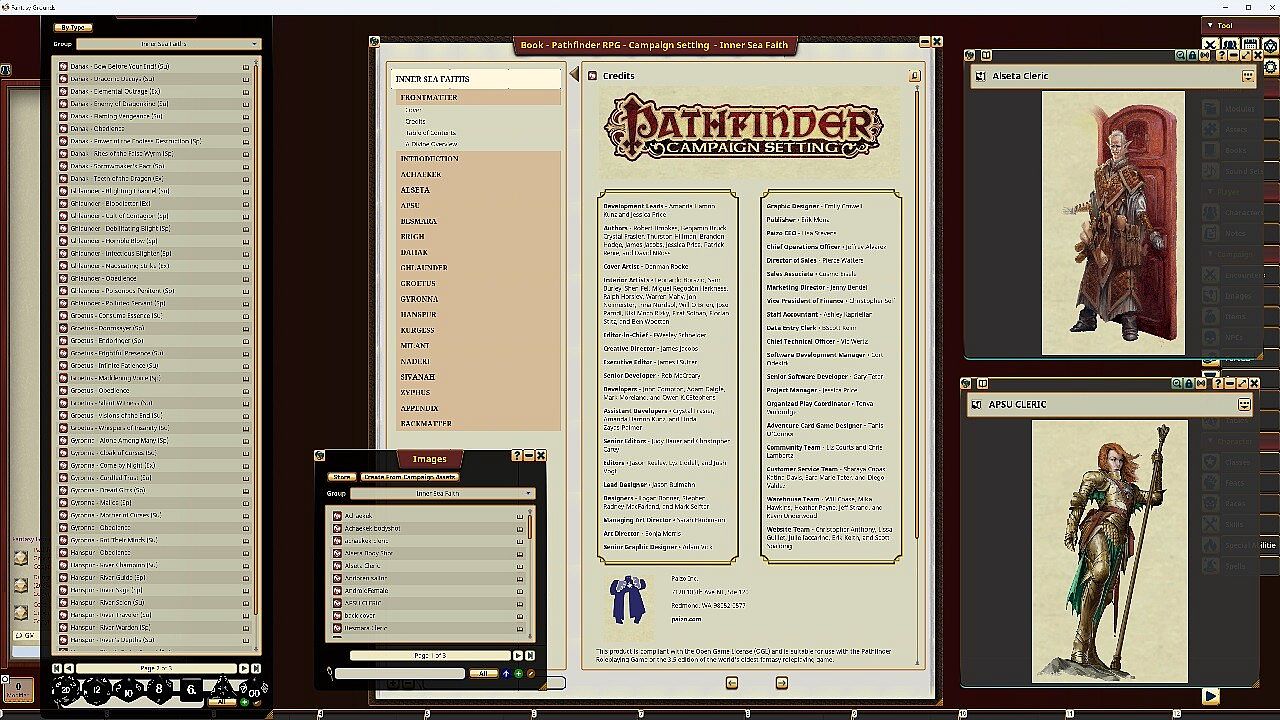This screenshot has height=720, width=1280.
Task: Roll the d20 die
Action: (x=67, y=689)
